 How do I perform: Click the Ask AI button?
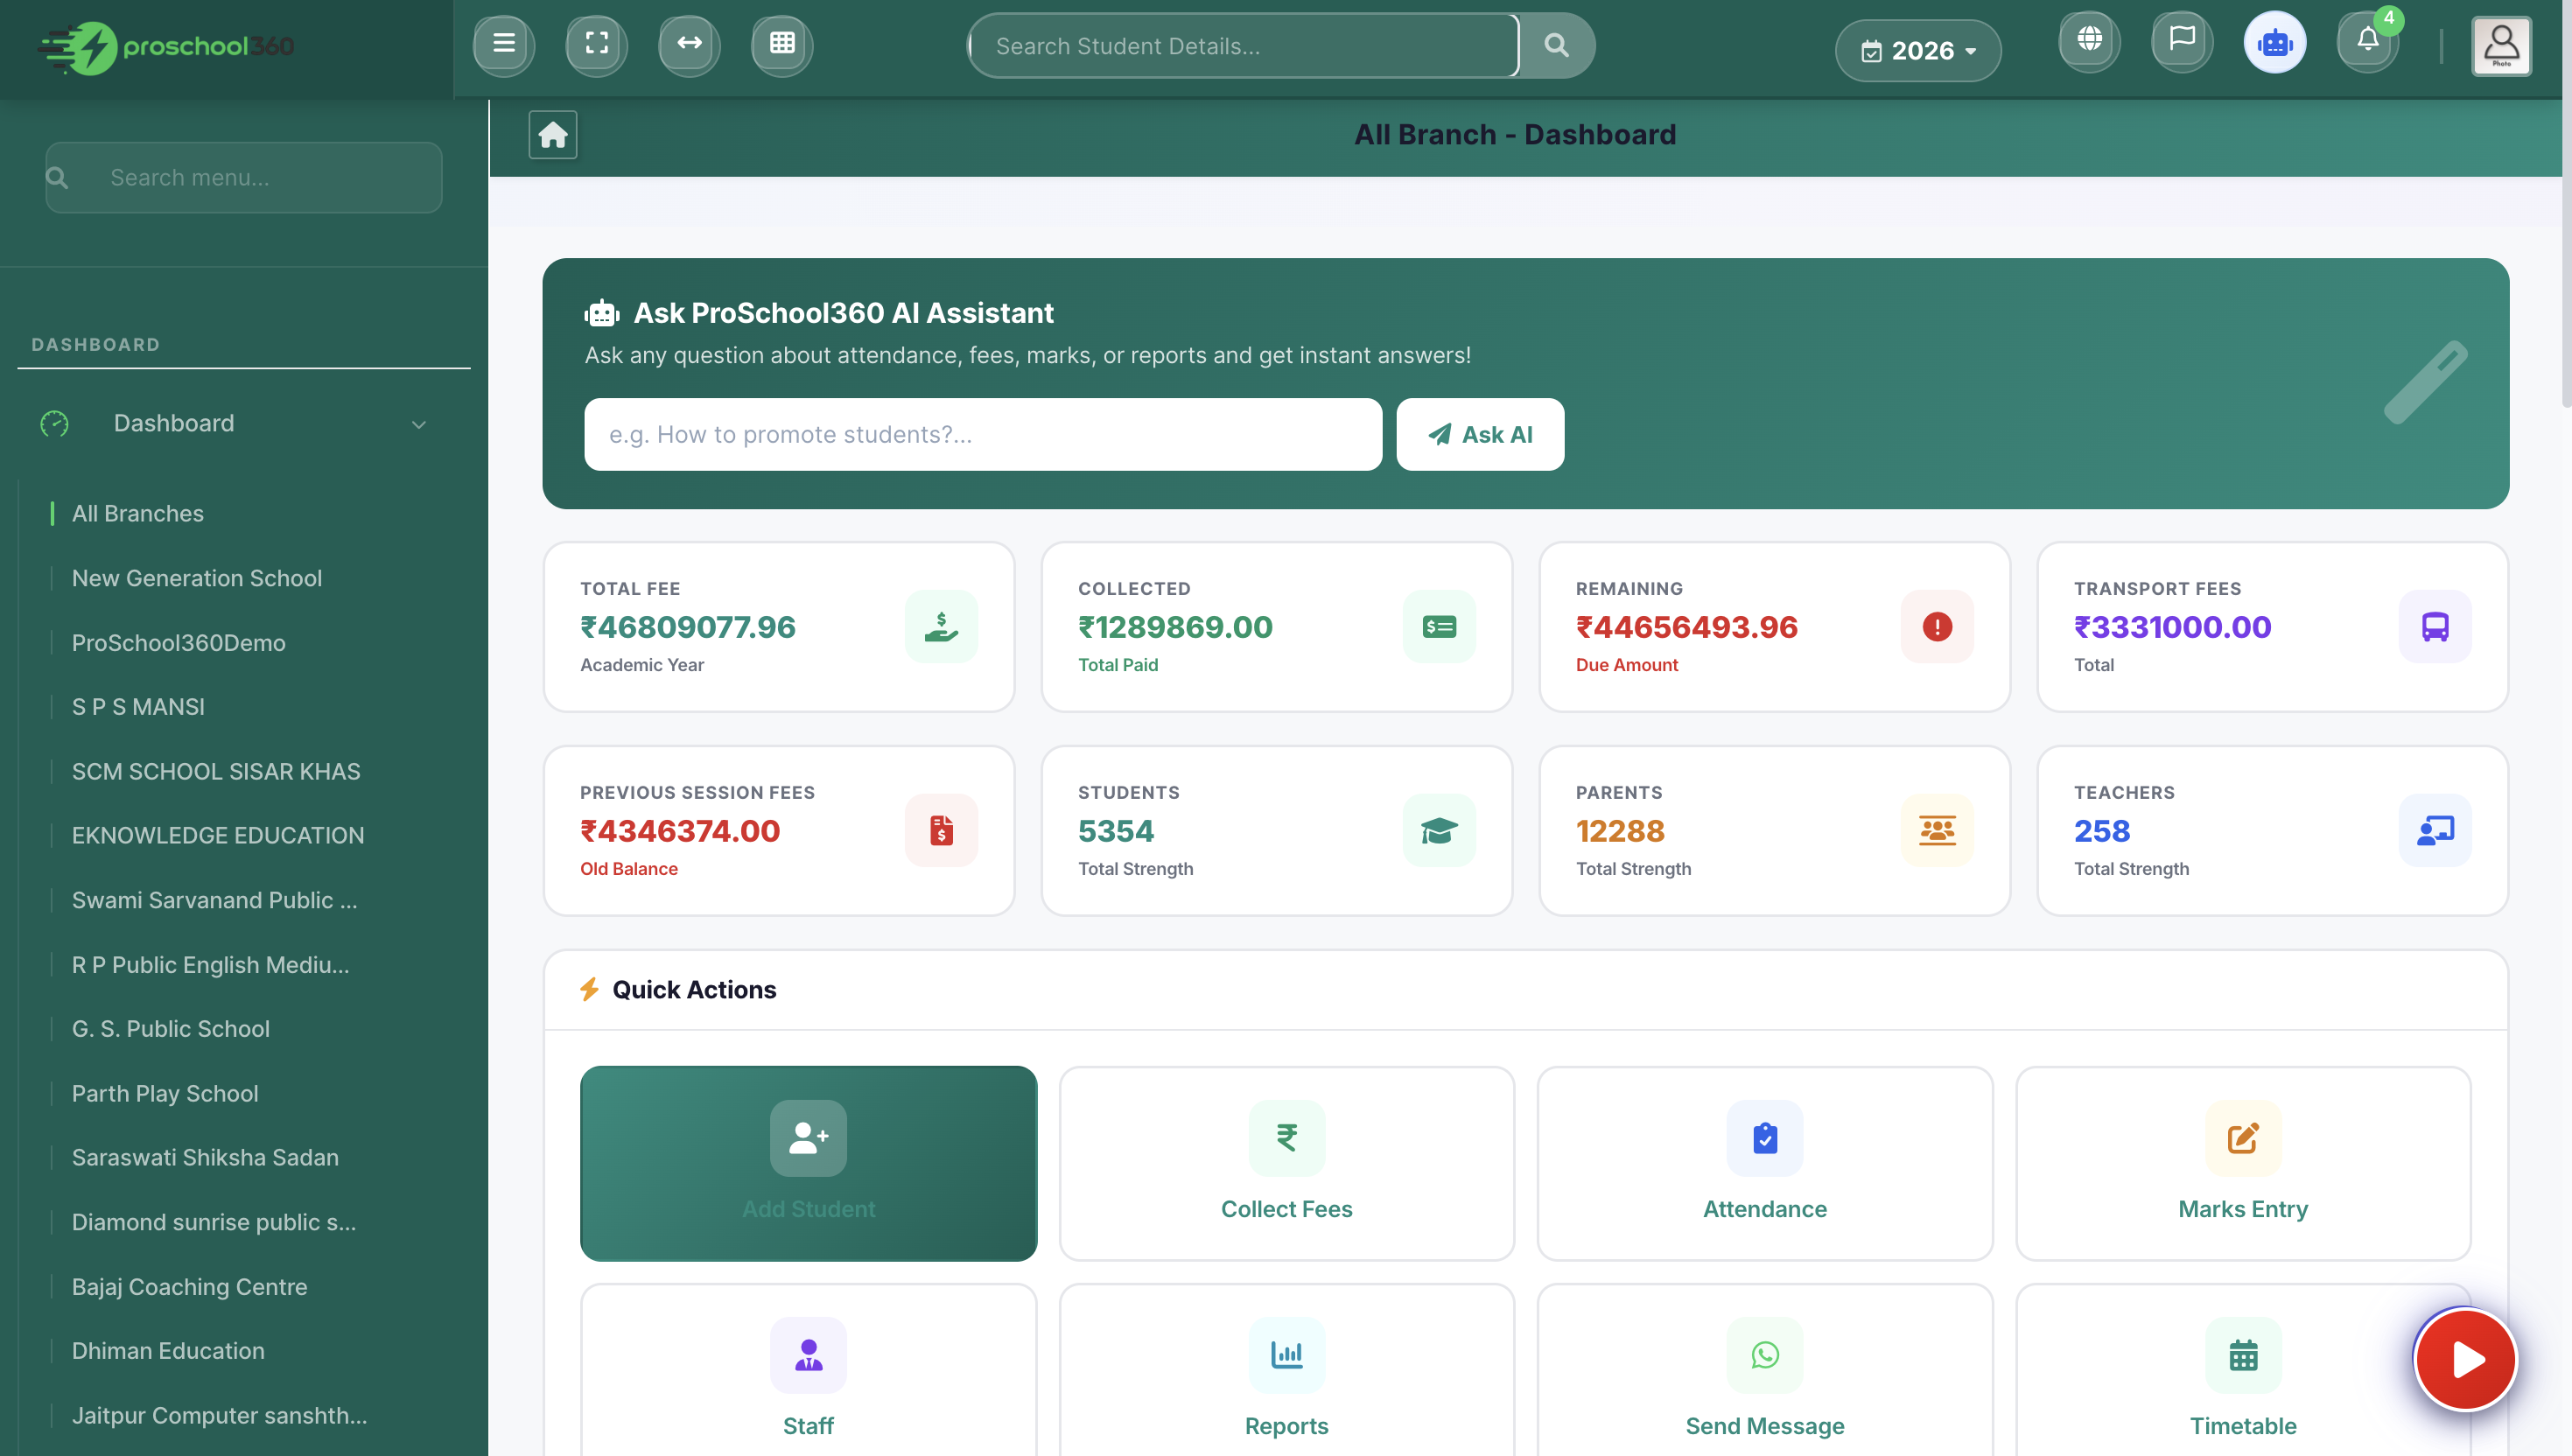pos(1479,434)
